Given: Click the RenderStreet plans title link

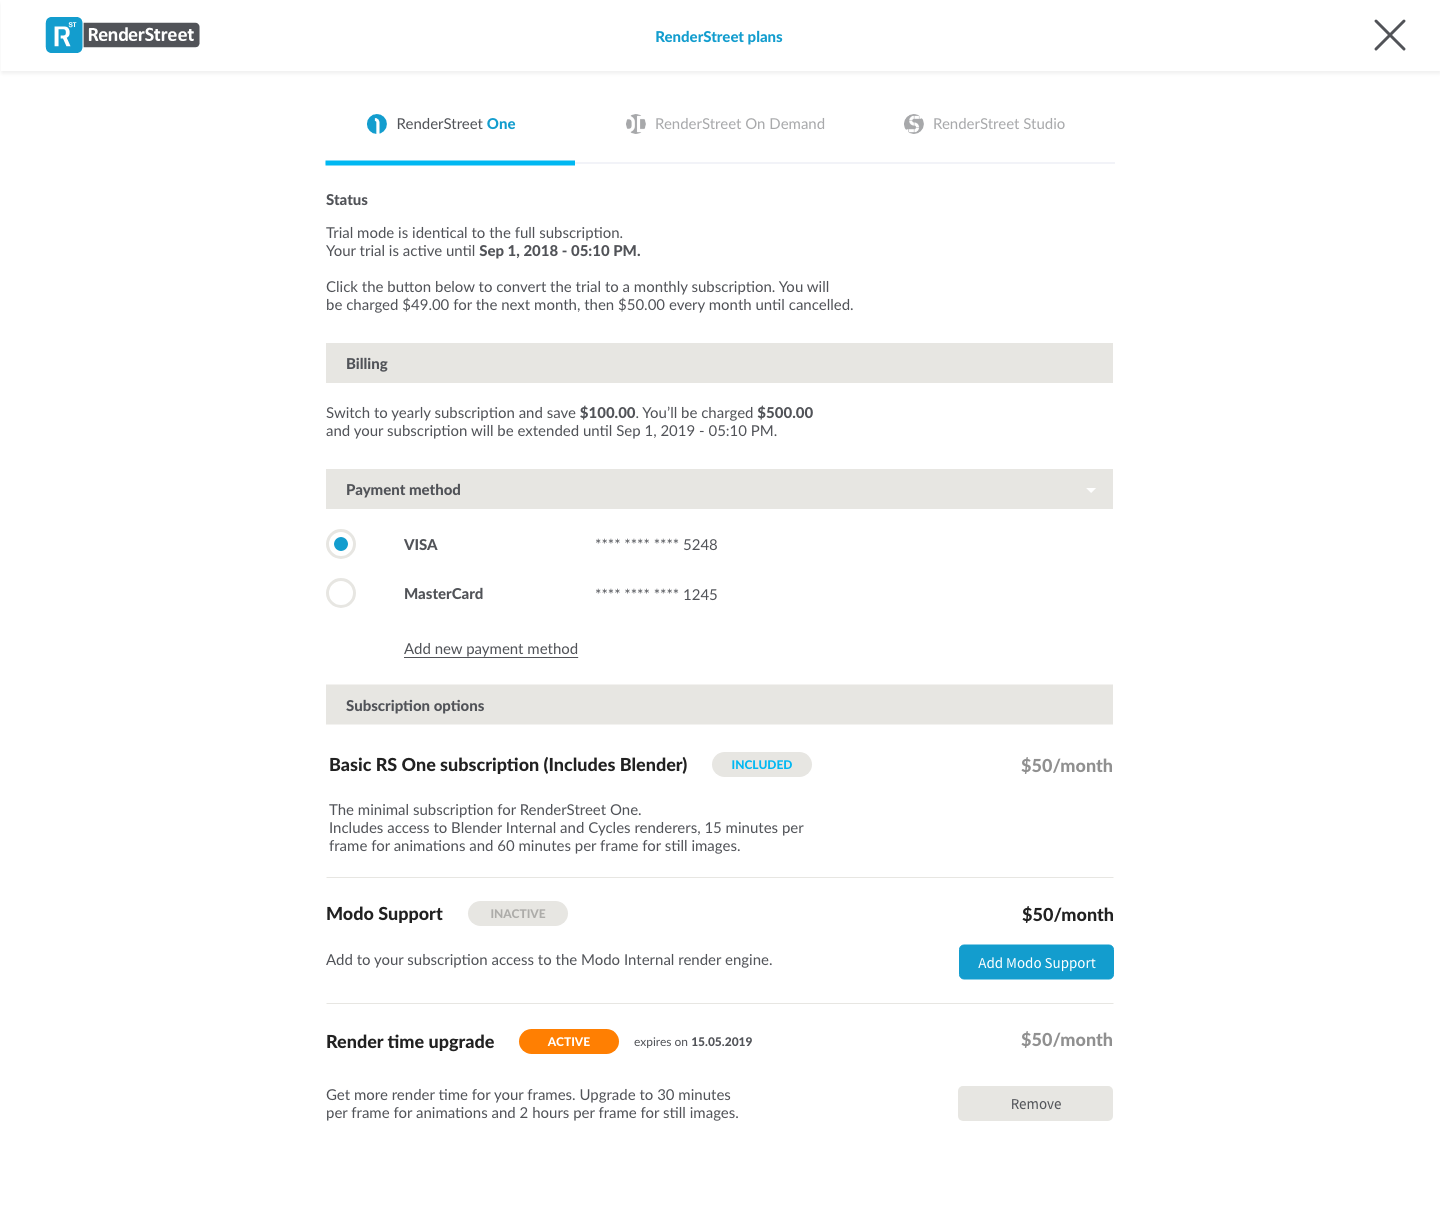Looking at the screenshot, I should [719, 37].
